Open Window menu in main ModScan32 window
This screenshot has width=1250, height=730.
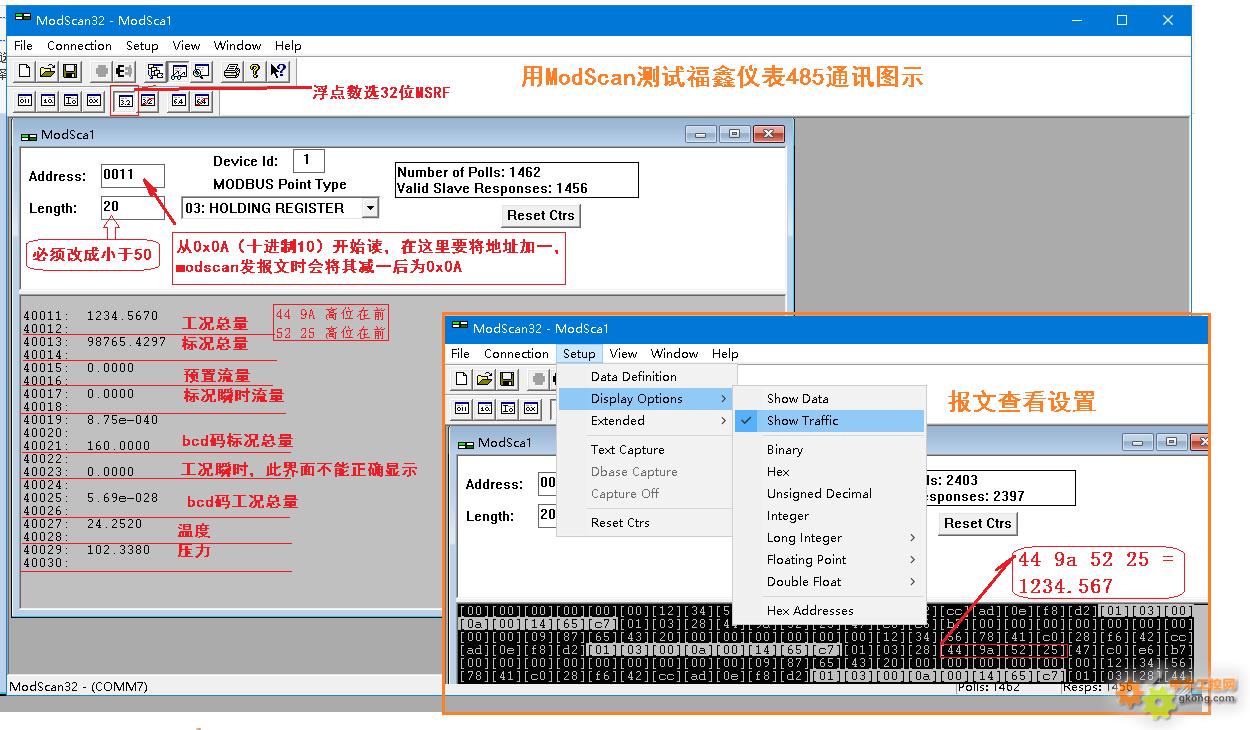click(x=237, y=46)
